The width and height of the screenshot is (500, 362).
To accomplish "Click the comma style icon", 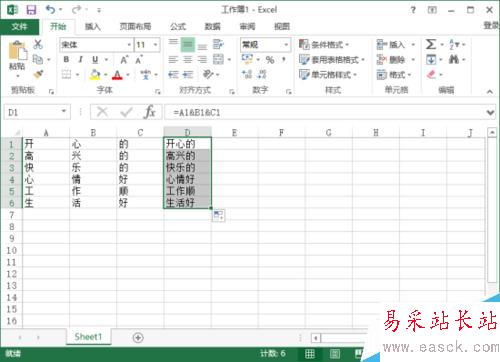I will coord(284,59).
